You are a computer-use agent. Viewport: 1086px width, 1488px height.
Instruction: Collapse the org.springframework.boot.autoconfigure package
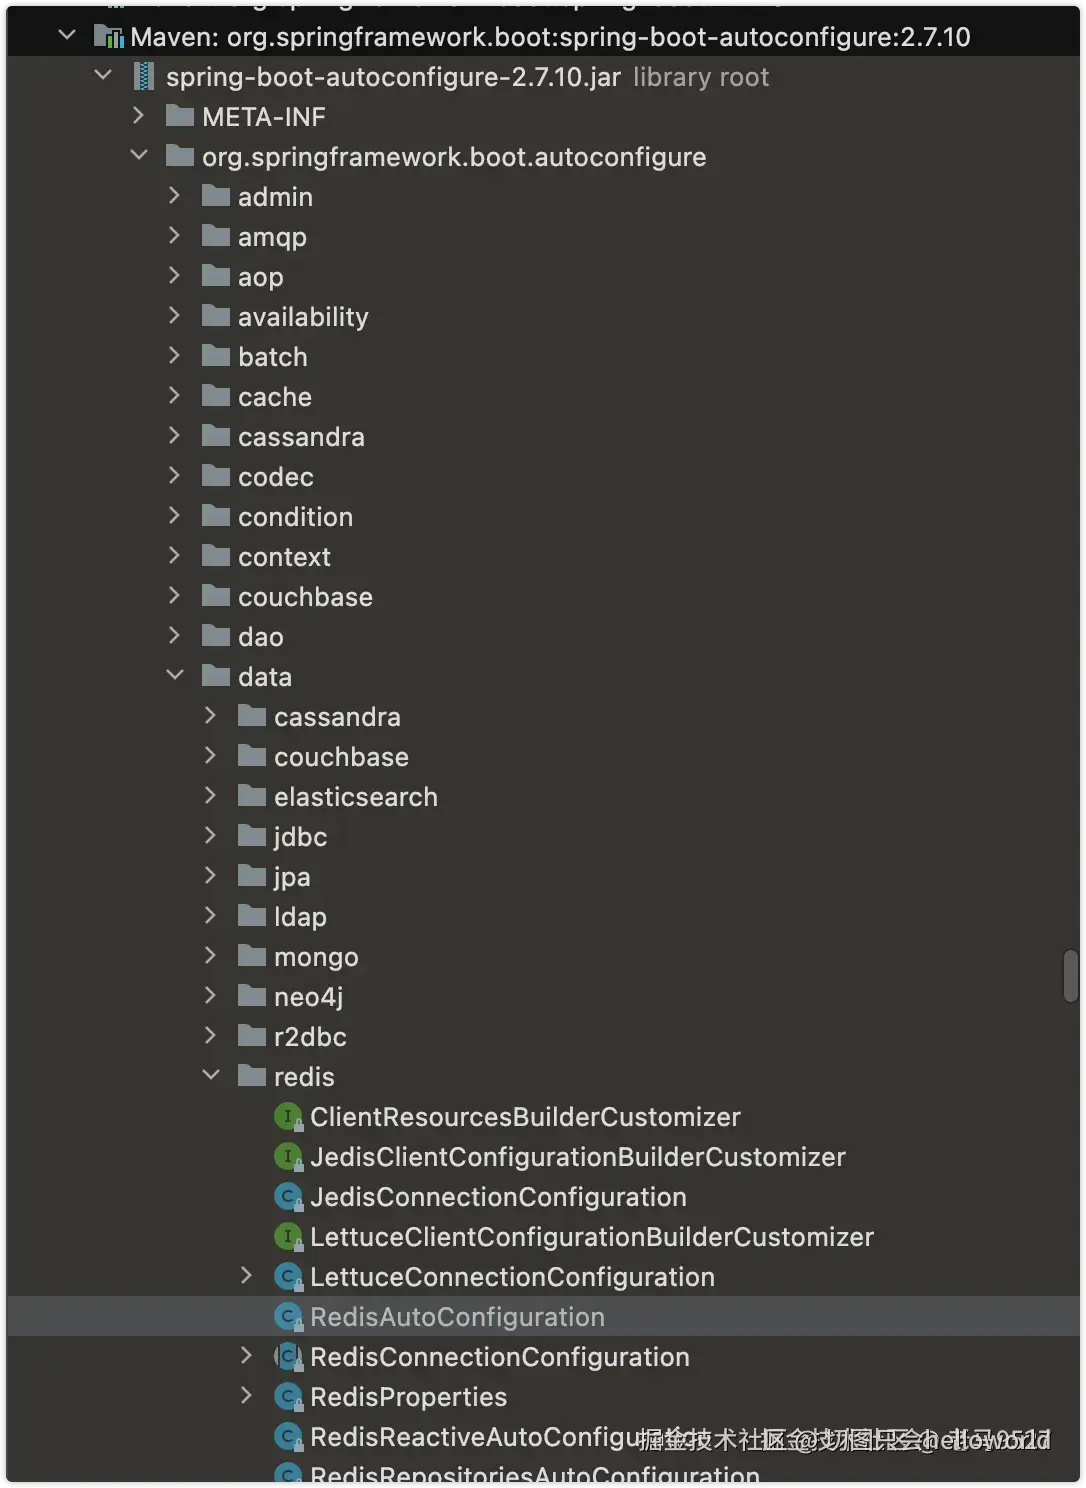coord(139,156)
